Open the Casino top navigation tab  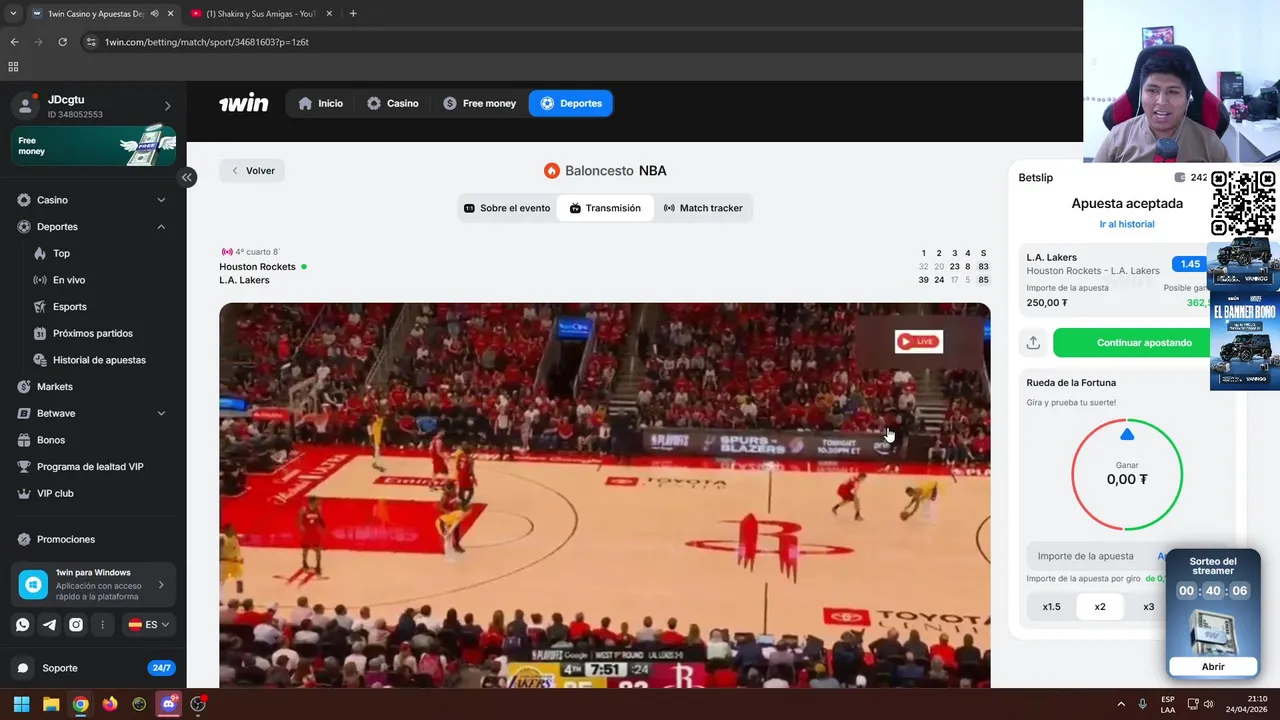click(392, 103)
